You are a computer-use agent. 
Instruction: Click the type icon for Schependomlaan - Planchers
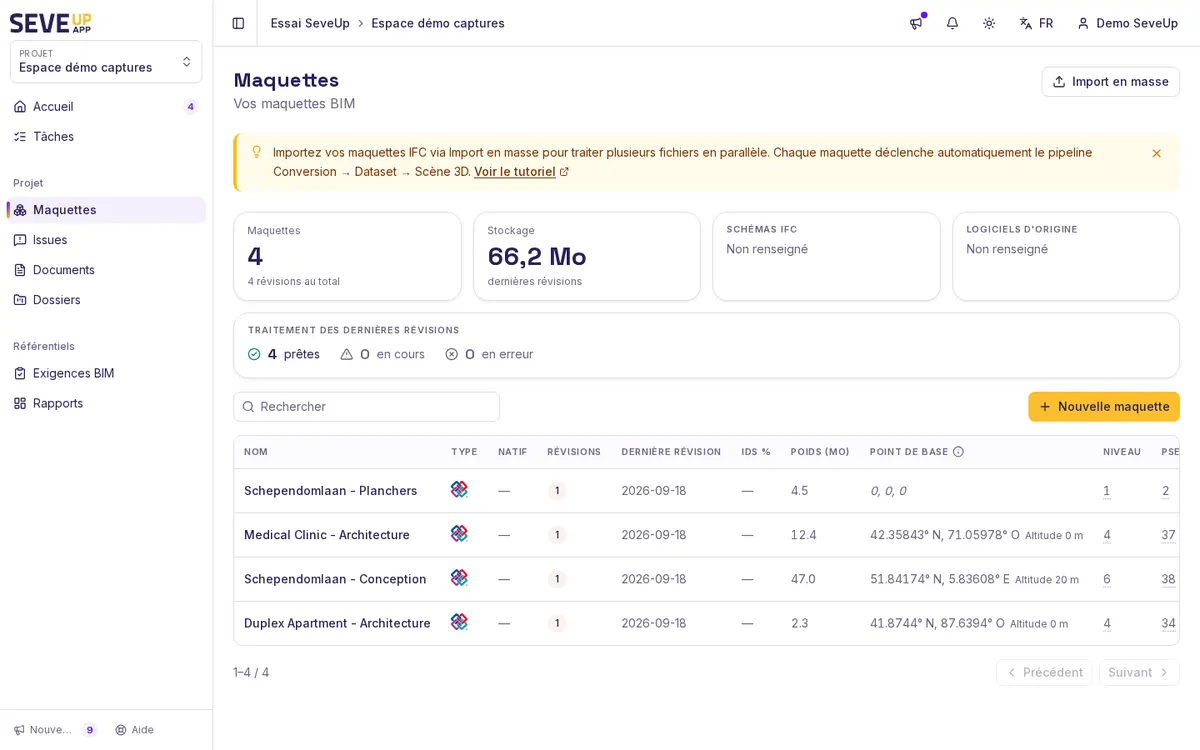[459, 489]
